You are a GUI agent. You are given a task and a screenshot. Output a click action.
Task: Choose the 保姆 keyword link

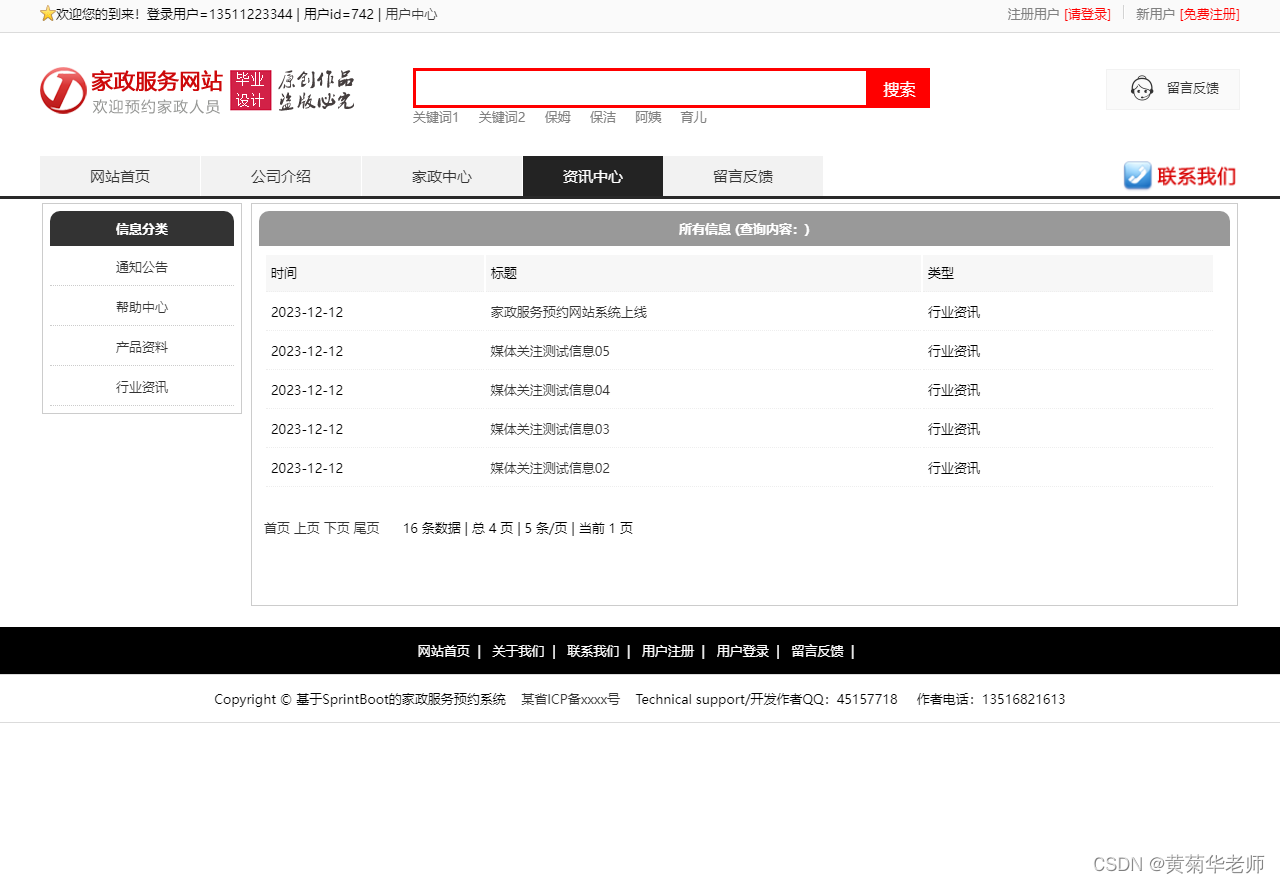pyautogui.click(x=558, y=117)
